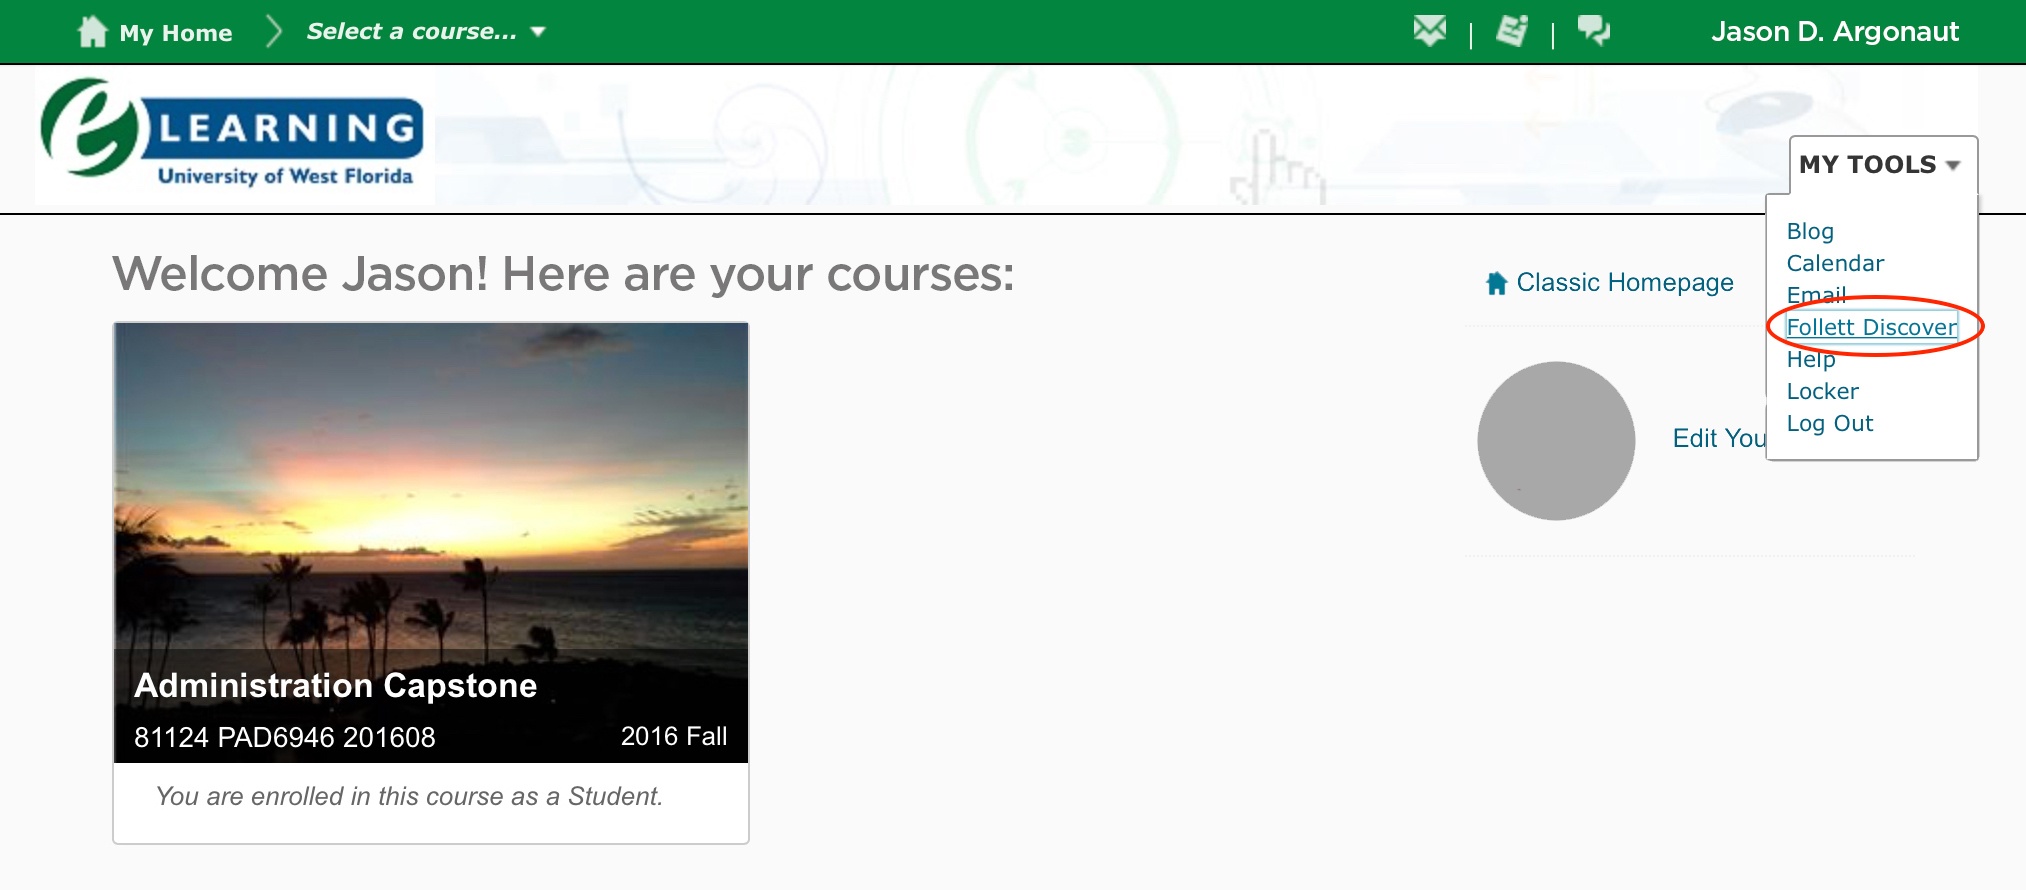Image resolution: width=2026 pixels, height=890 pixels.
Task: Open the update alerts icon in header
Action: click(x=1512, y=31)
